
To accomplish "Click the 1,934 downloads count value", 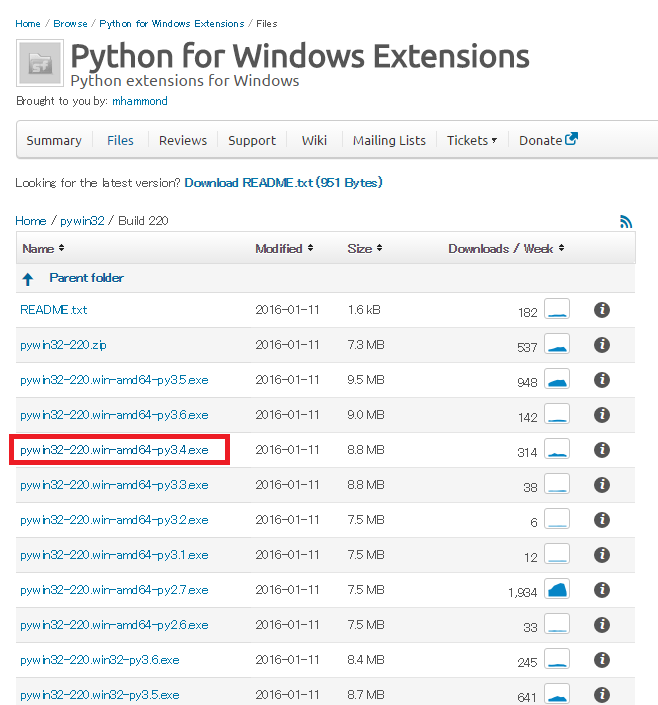I will 523,593.
